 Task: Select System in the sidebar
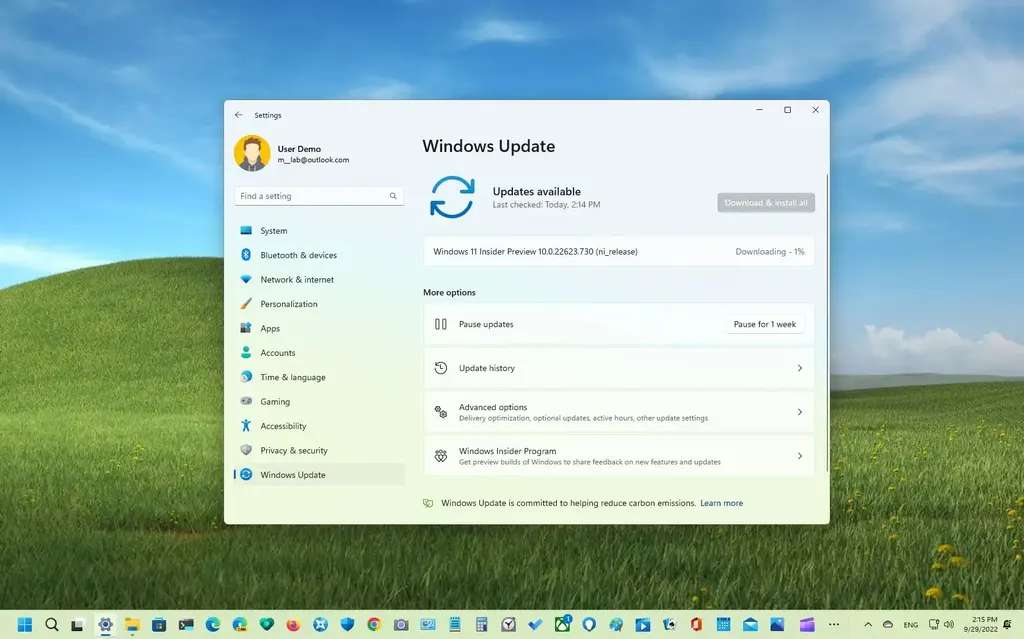click(x=273, y=231)
